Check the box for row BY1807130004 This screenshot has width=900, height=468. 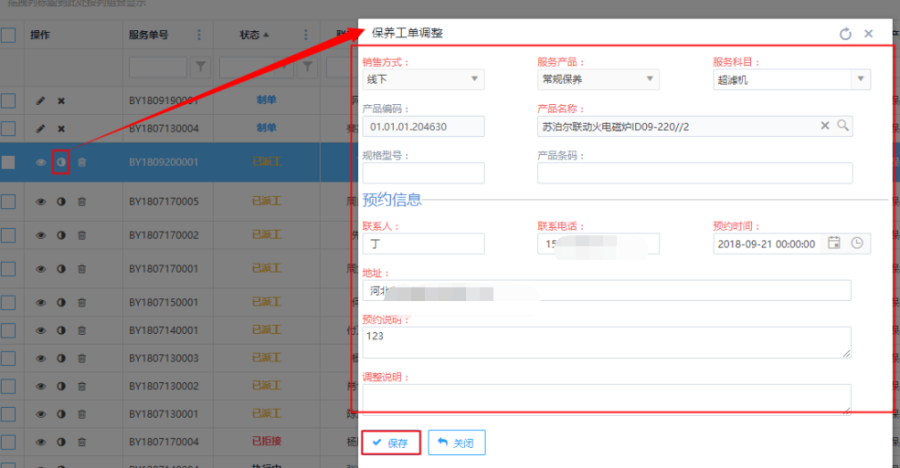tap(8, 129)
